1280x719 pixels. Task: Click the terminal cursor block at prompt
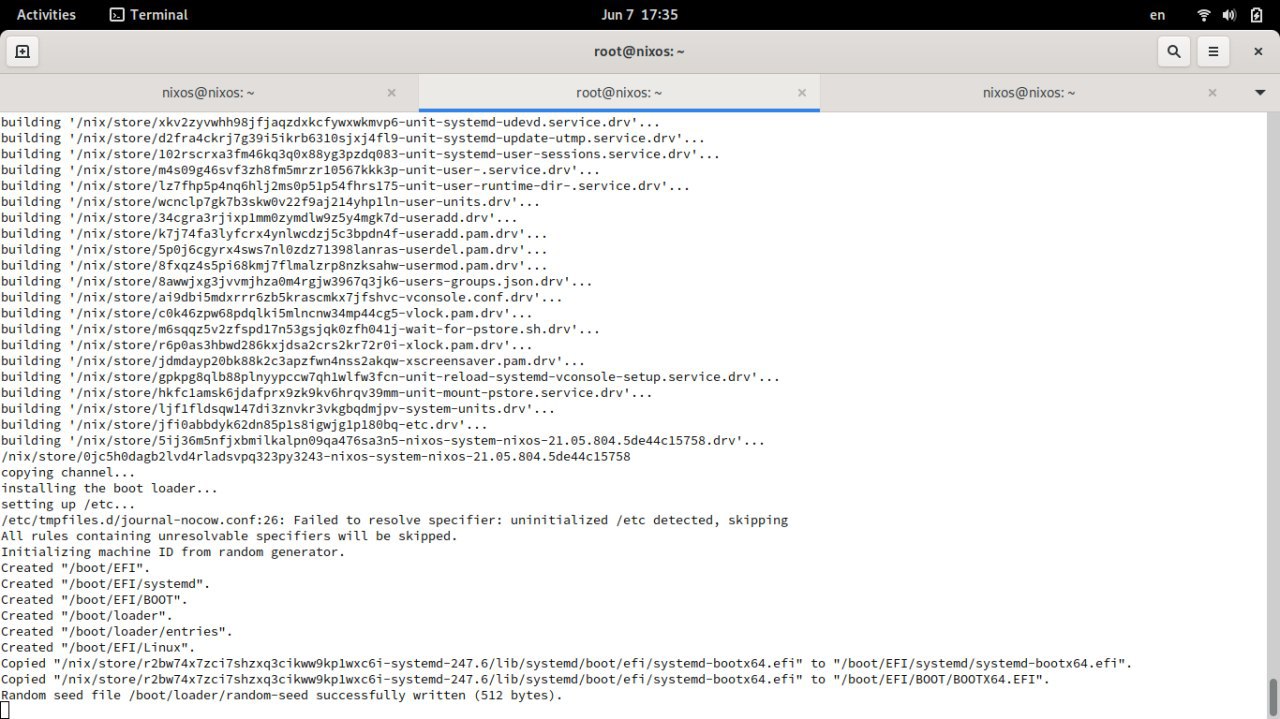[4, 711]
